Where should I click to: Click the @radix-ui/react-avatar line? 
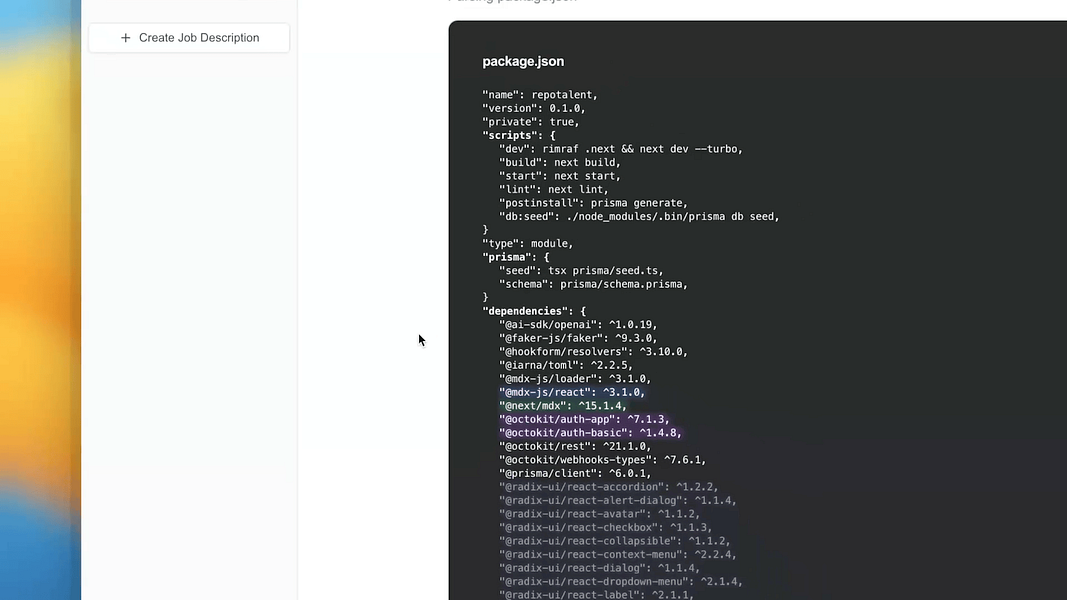coord(600,514)
